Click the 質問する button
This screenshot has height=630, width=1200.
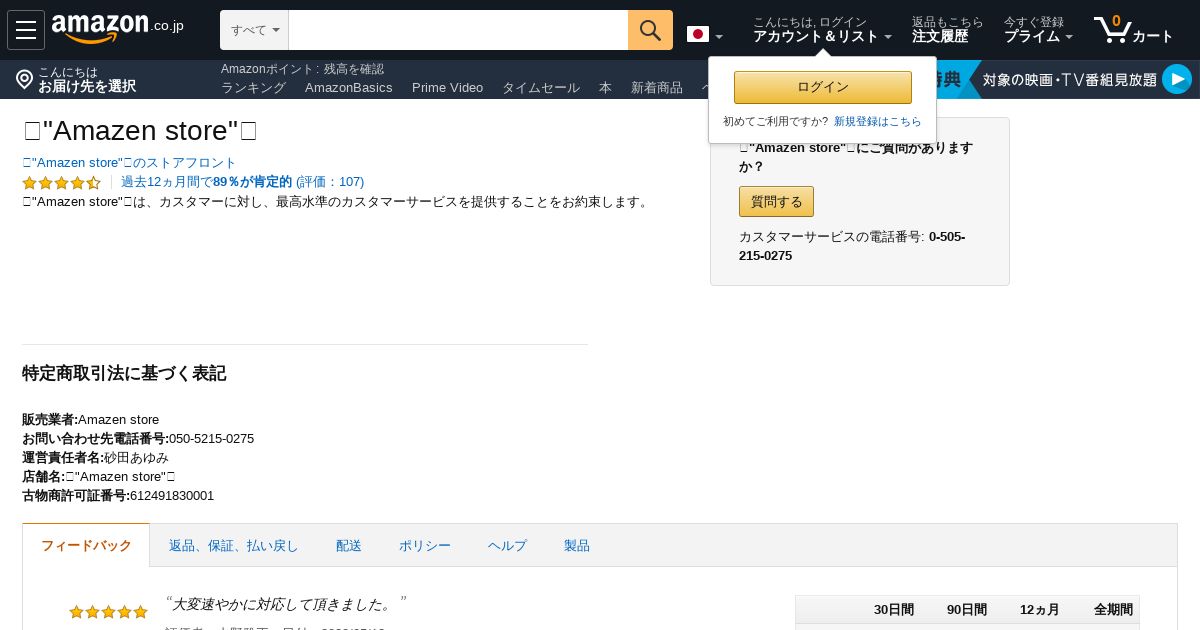776,201
